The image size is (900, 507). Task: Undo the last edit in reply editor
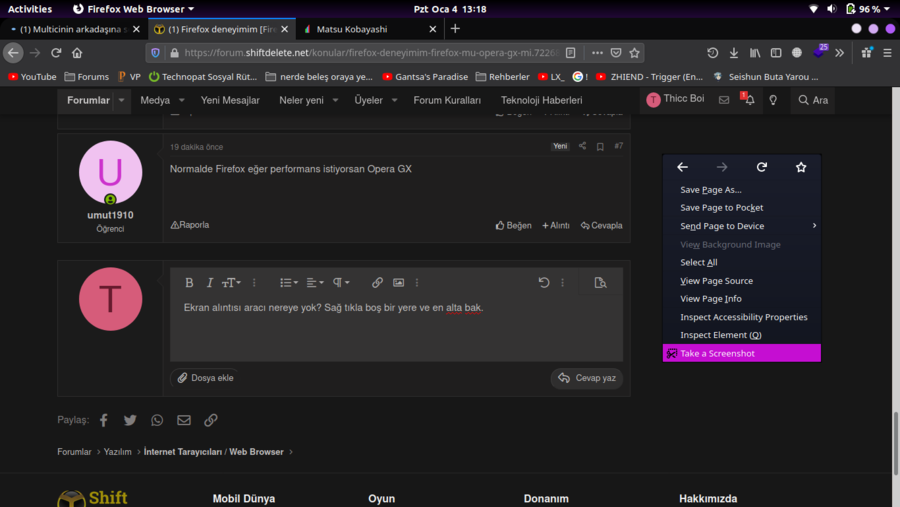(x=544, y=283)
